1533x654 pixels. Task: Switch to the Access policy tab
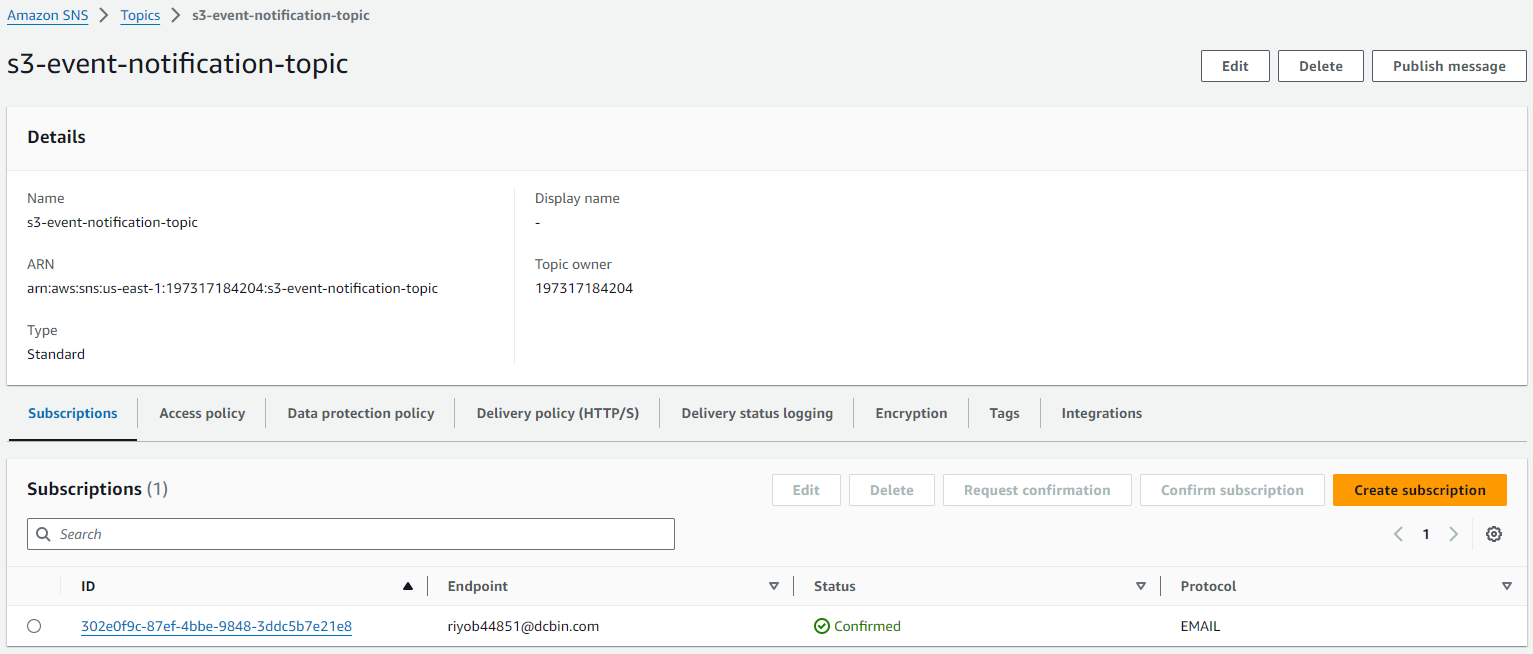202,413
